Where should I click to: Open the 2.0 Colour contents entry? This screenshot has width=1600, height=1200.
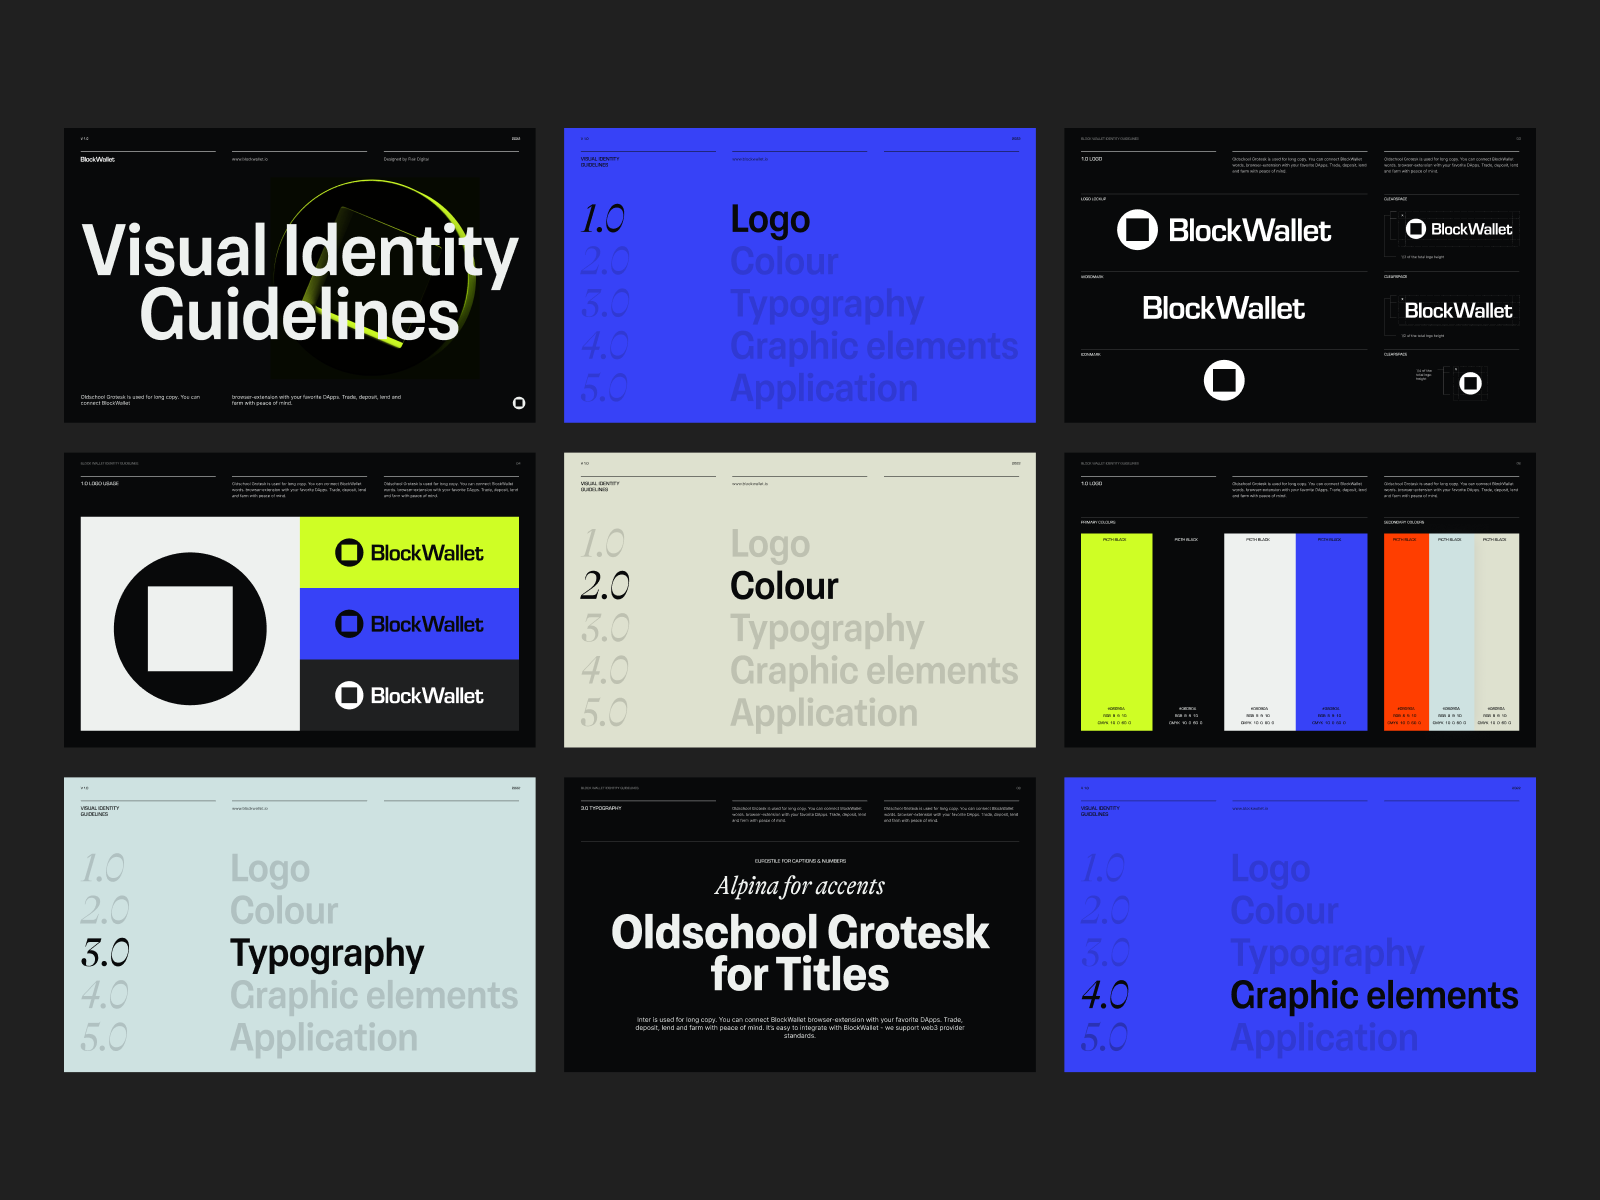coord(785,586)
